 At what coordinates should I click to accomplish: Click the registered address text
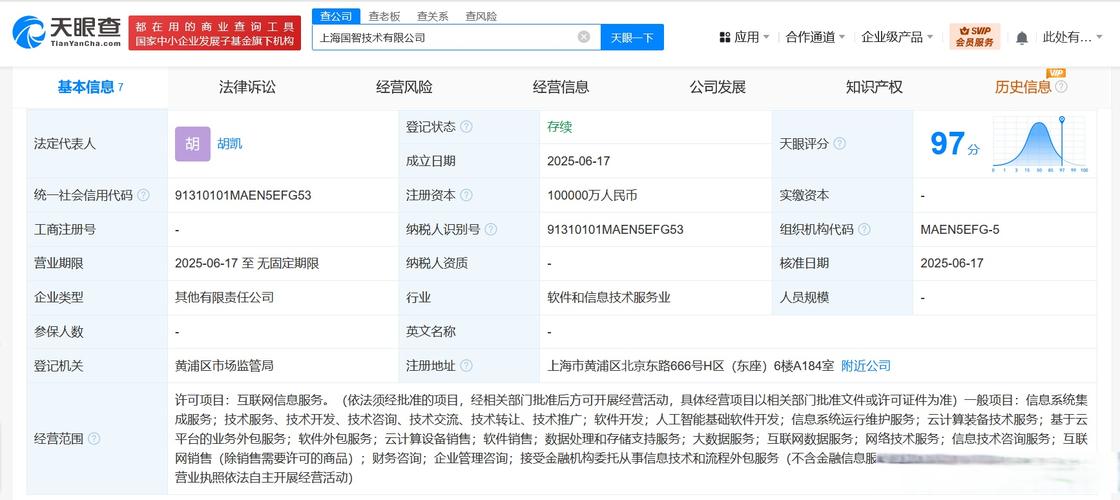pos(690,366)
